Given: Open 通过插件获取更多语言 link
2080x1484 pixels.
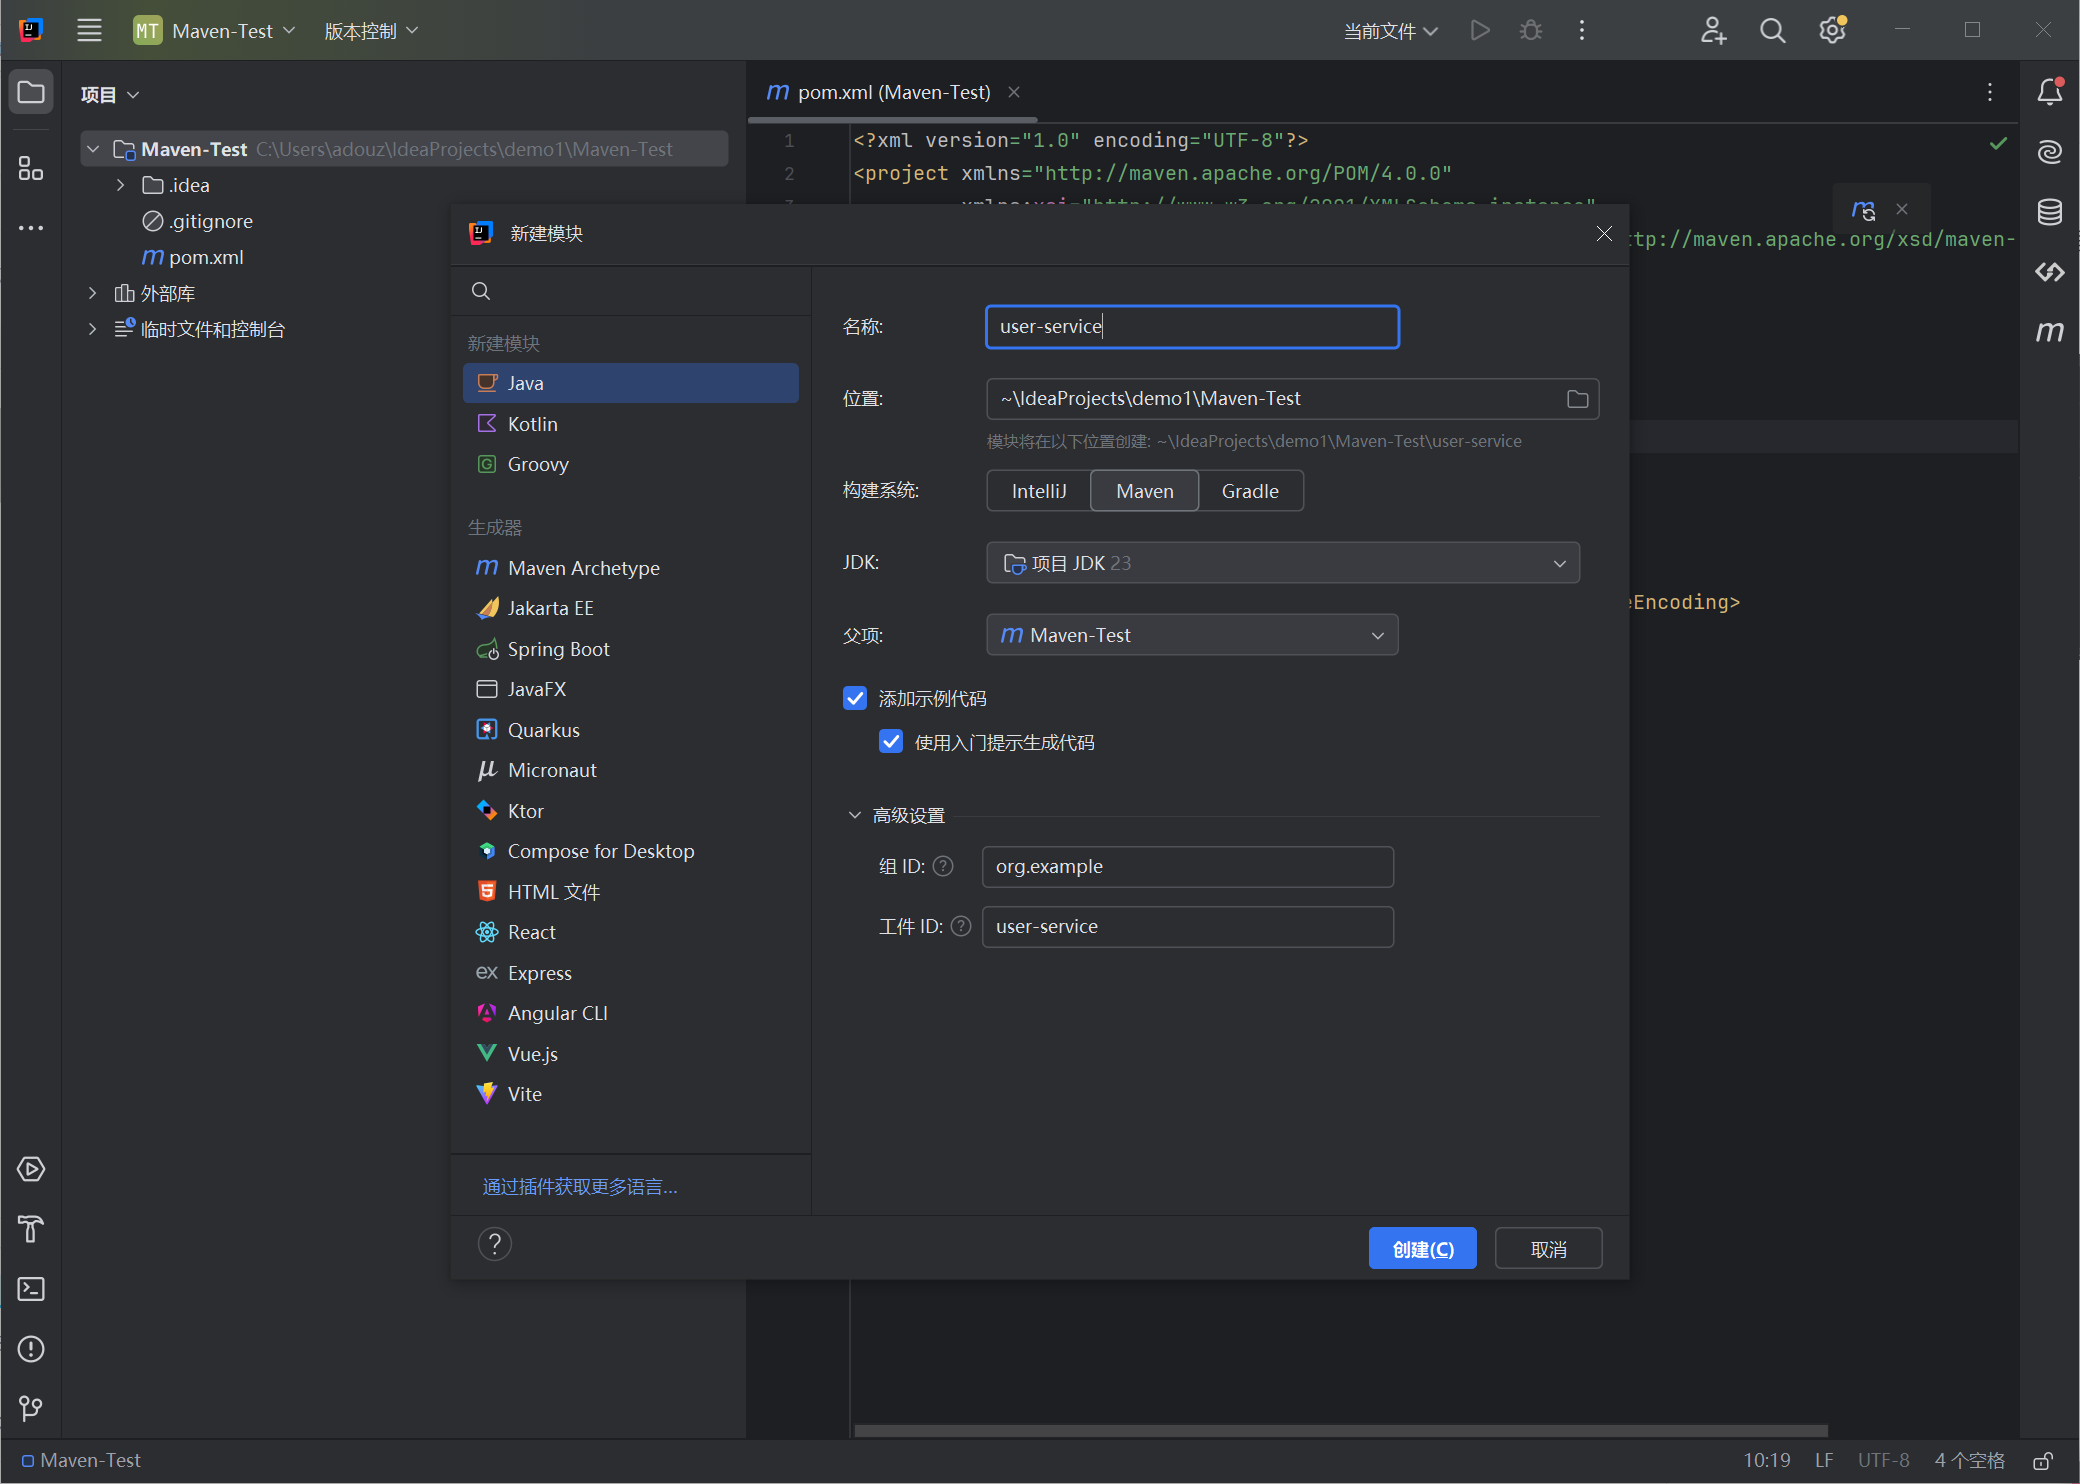Looking at the screenshot, I should click(x=580, y=1187).
